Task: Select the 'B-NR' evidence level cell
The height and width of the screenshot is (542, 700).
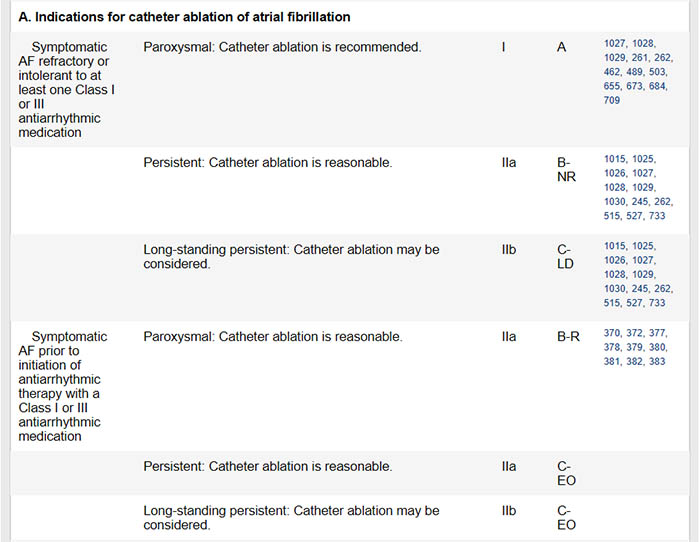Action: tap(565, 170)
